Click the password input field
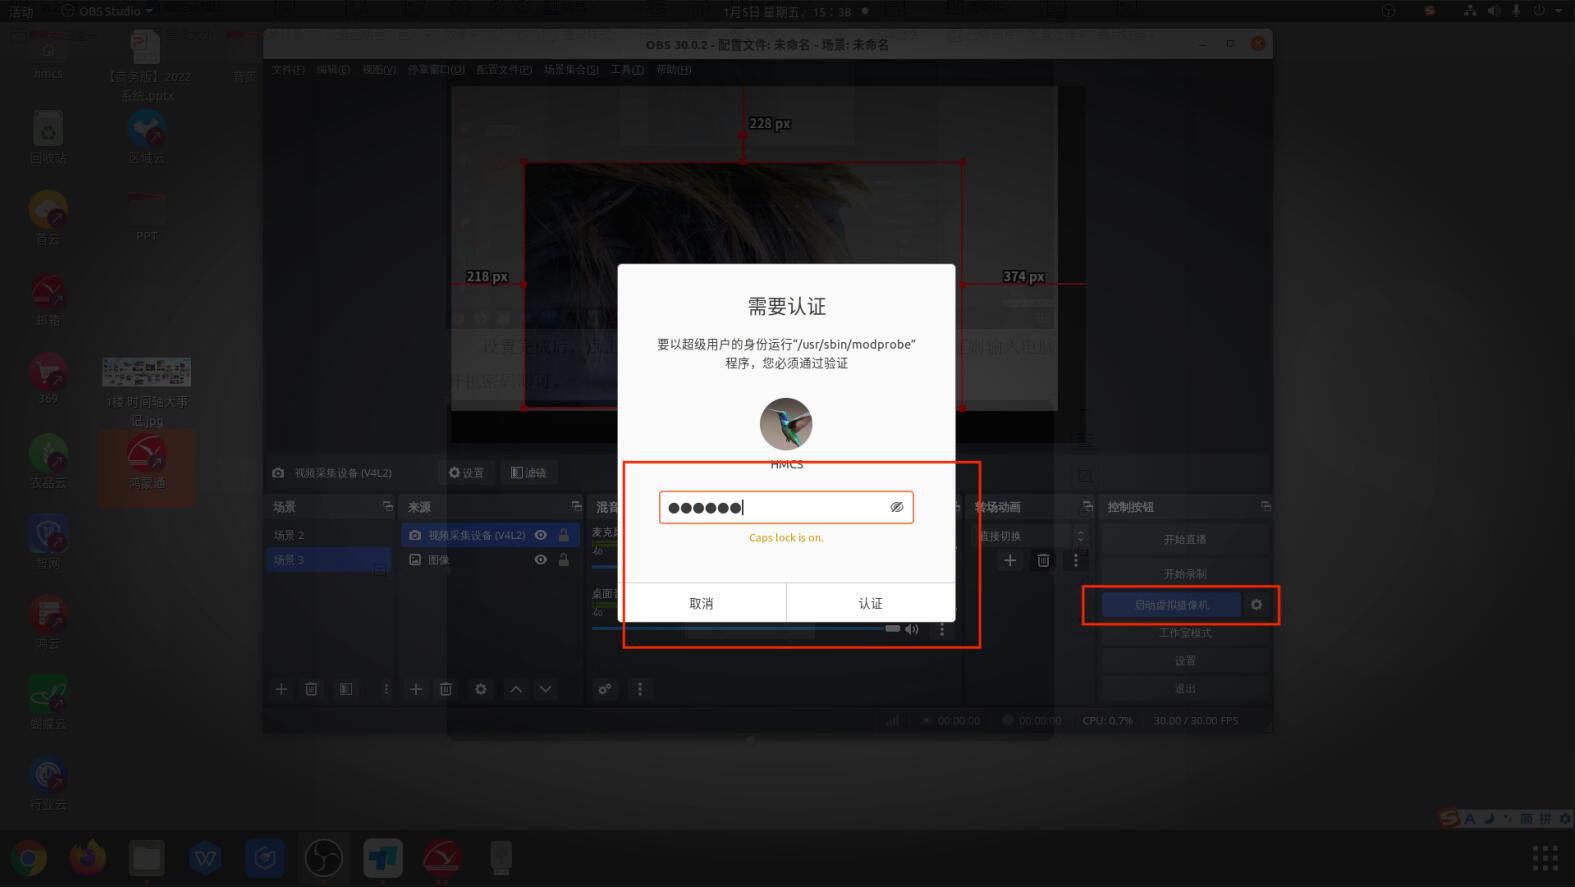 [x=775, y=507]
